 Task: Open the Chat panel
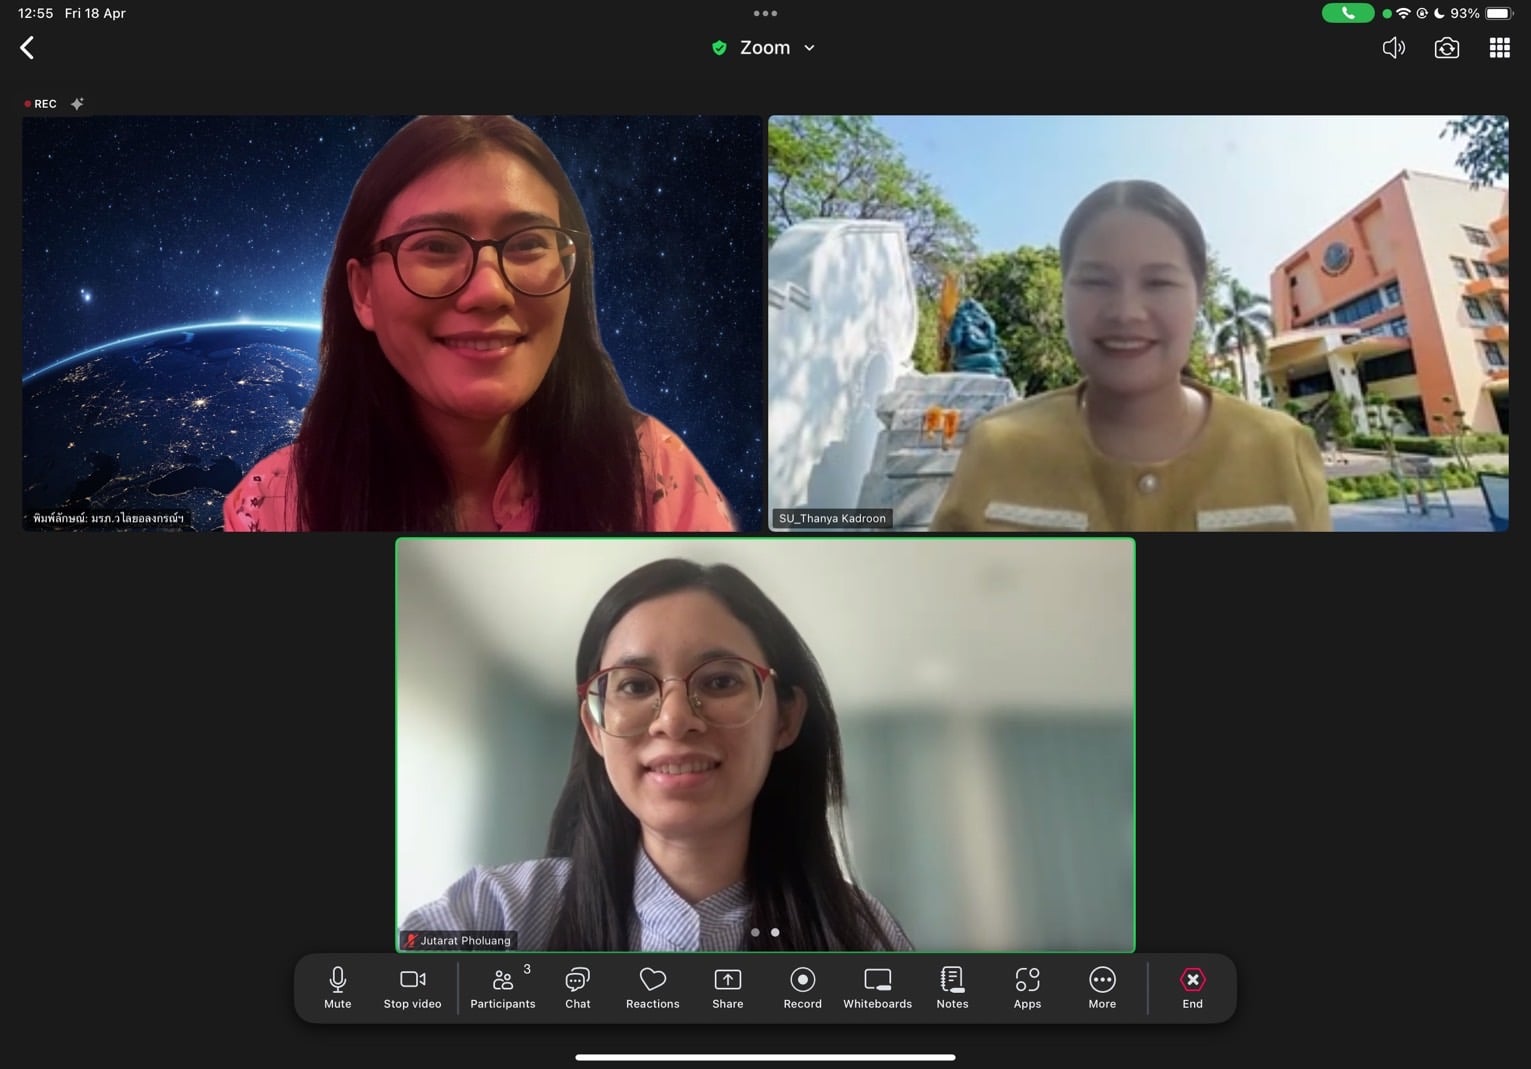coord(577,987)
